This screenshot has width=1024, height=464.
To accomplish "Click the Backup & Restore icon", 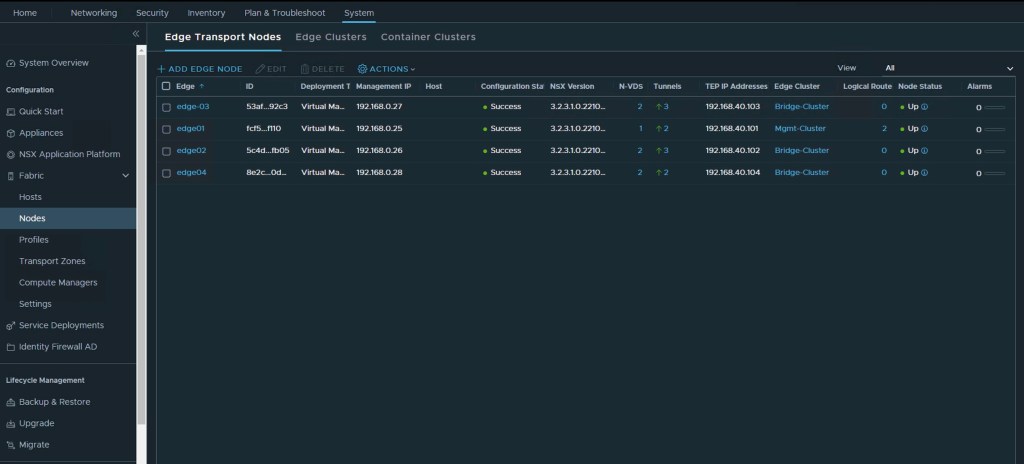I will [x=11, y=402].
